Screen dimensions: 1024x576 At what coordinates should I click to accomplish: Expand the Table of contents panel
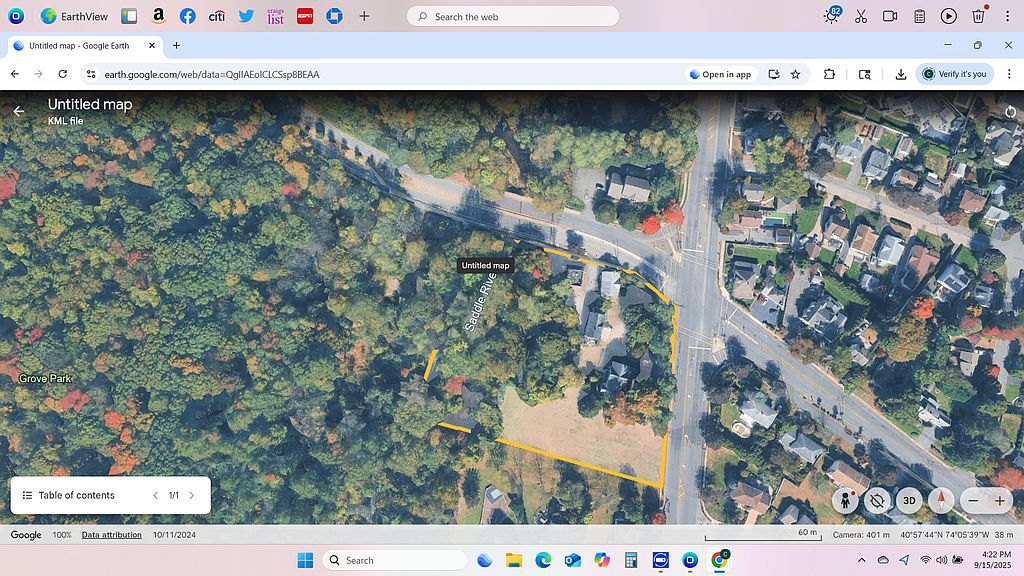point(68,495)
